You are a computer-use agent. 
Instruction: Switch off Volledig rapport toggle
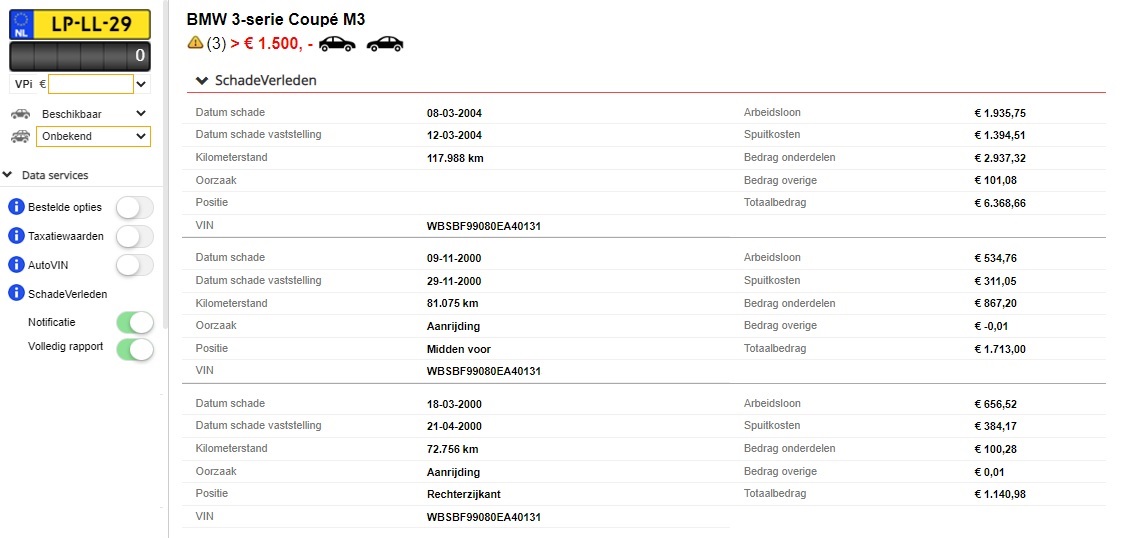point(135,349)
